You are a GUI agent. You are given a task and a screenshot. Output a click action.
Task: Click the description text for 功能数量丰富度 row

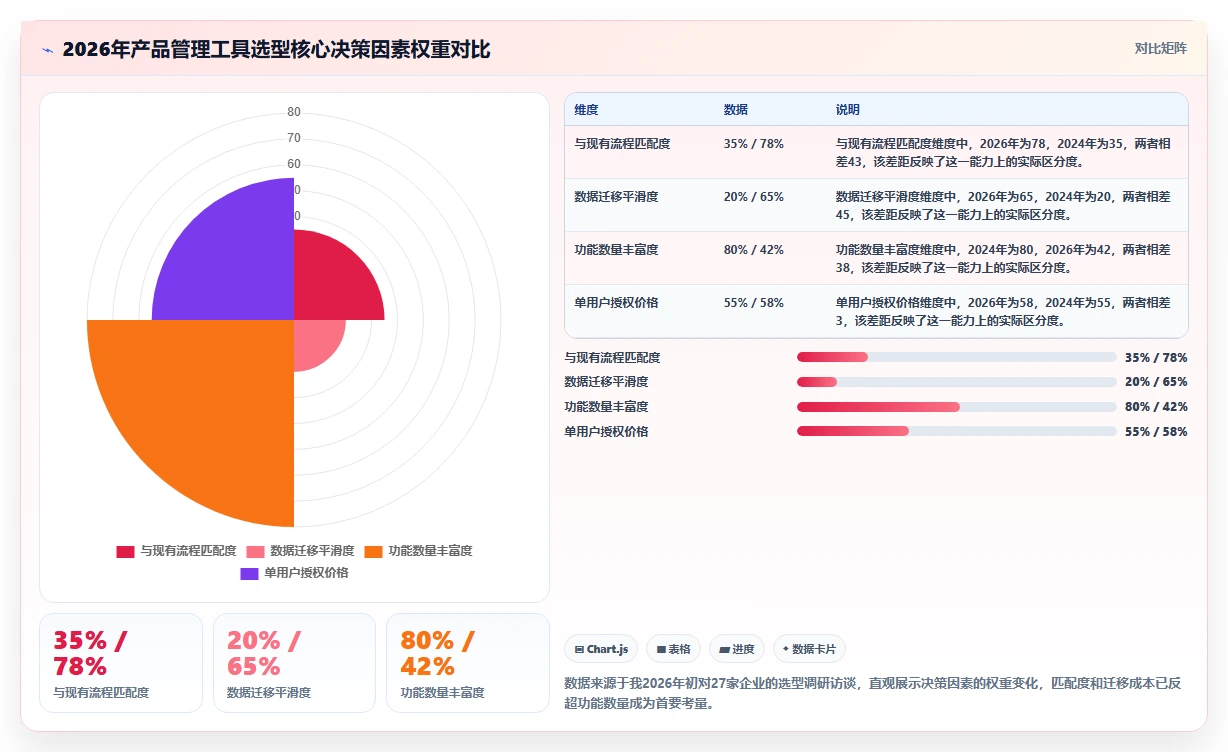(x=1003, y=258)
